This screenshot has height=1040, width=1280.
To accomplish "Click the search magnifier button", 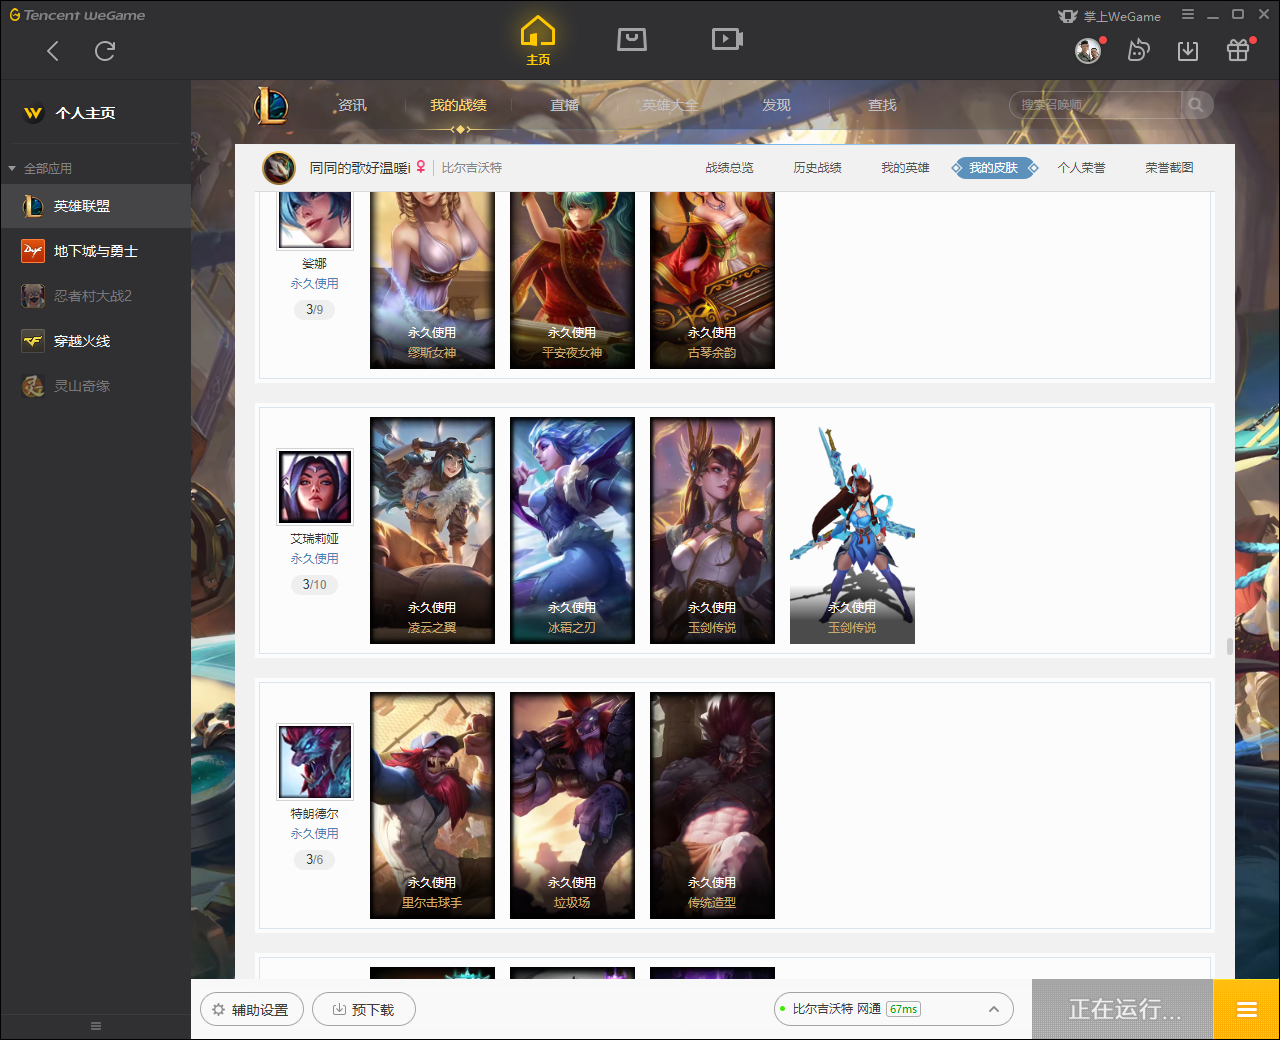I will pos(1196,105).
